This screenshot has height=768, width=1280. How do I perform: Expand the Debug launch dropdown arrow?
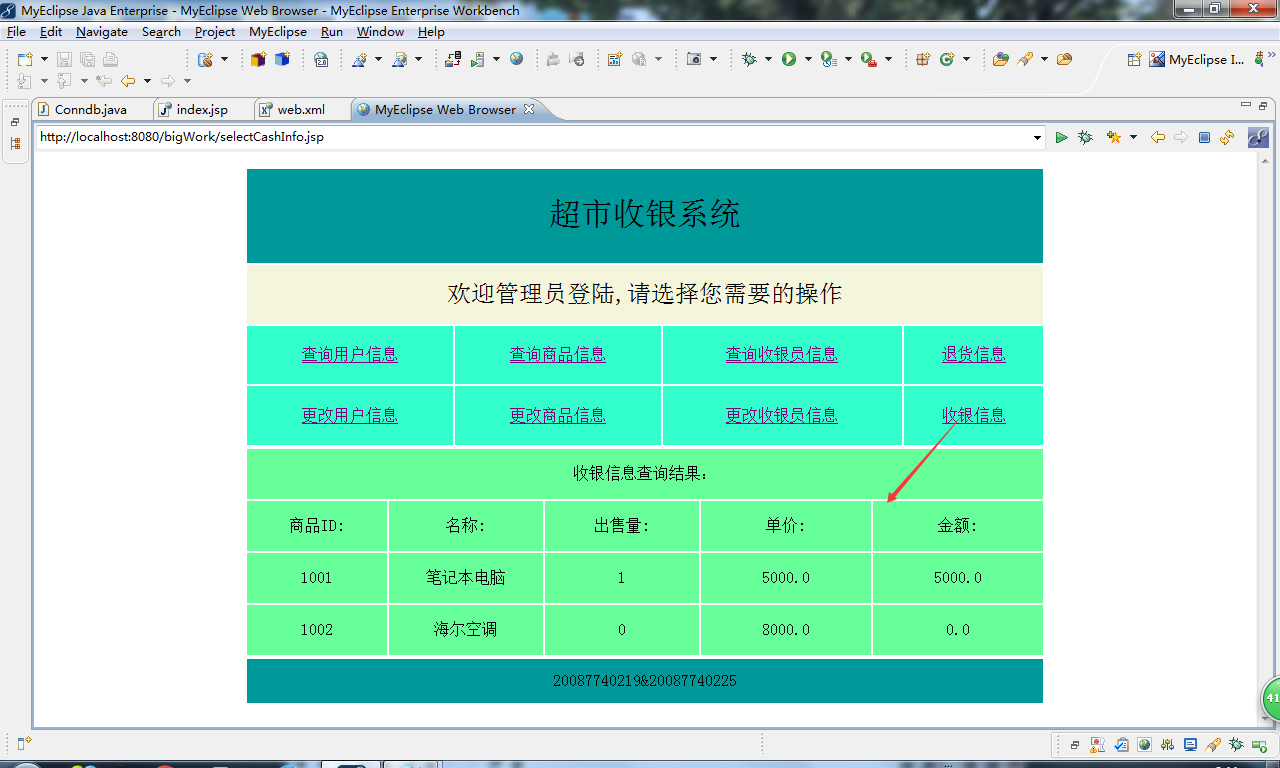768,60
